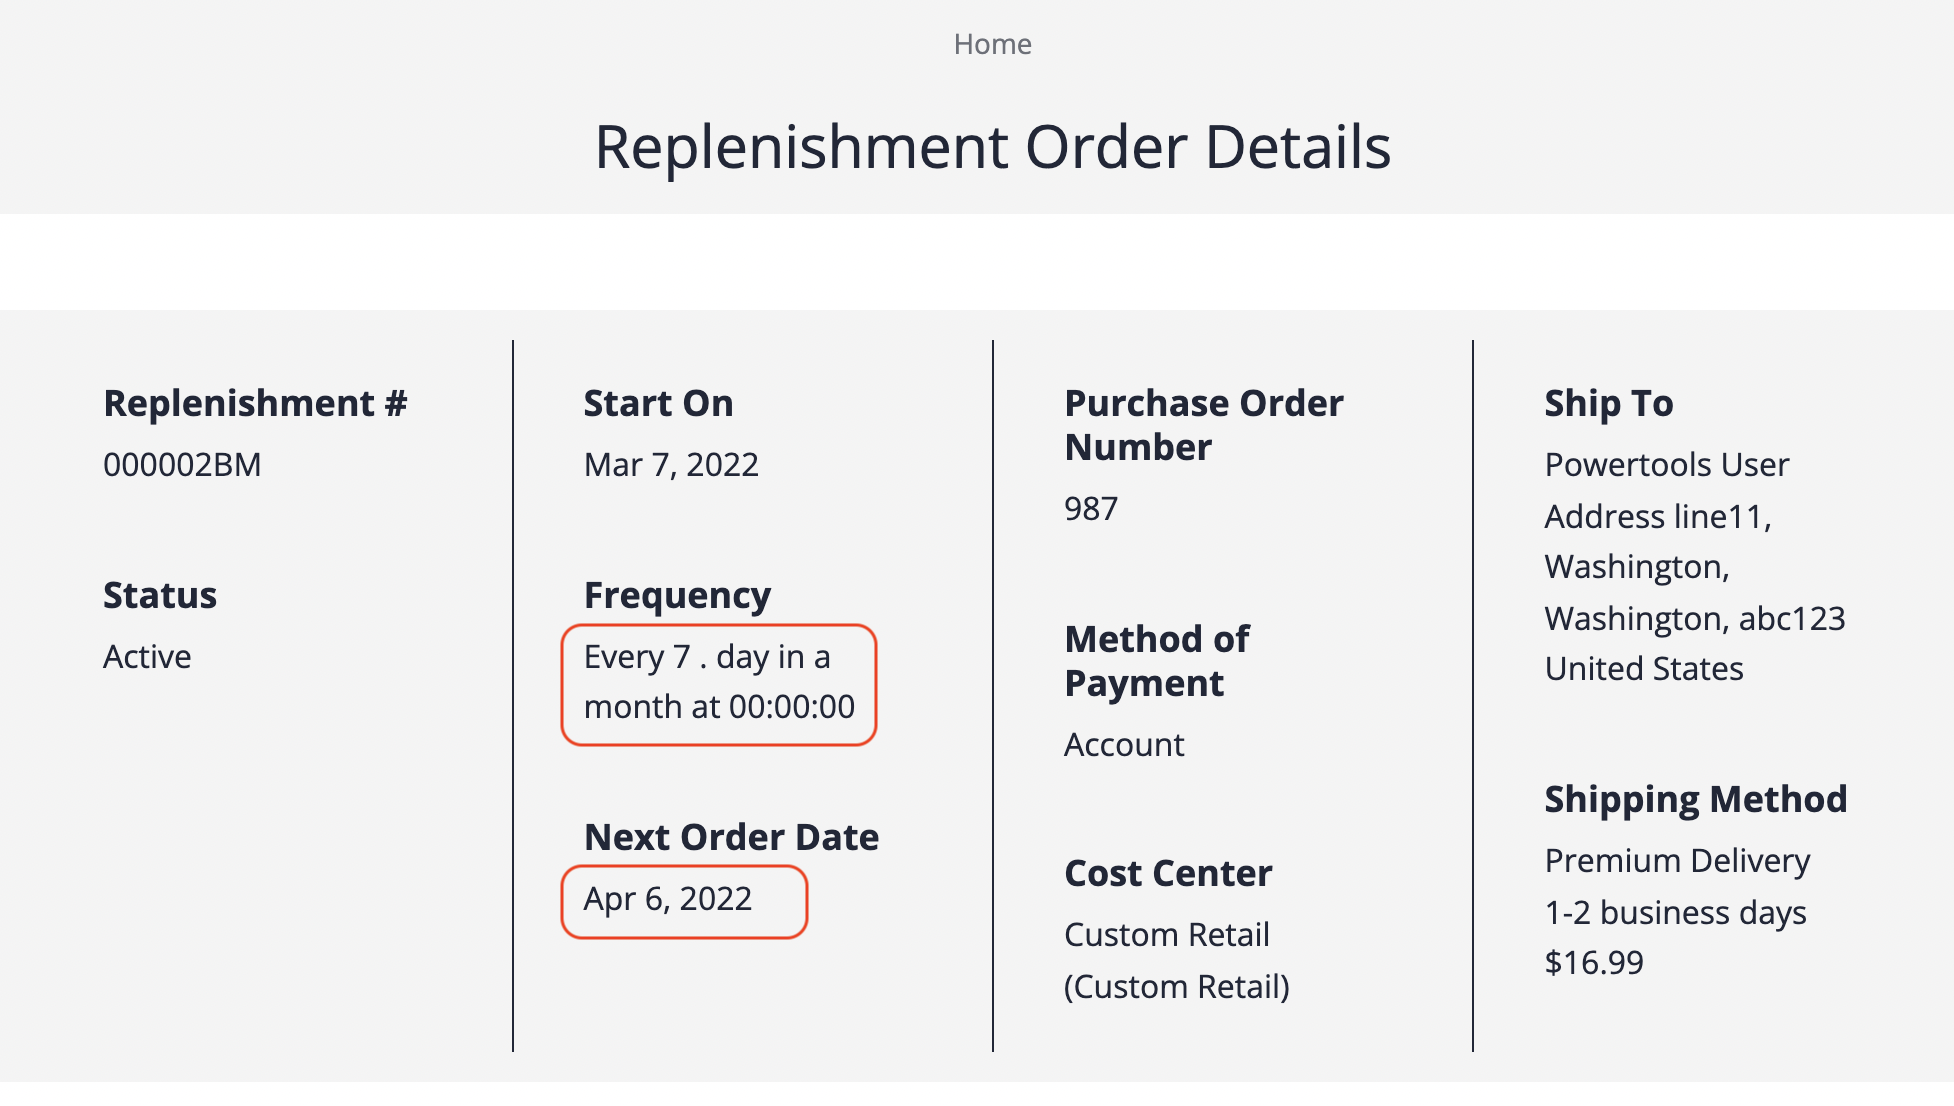Open the Home breadcrumb link

tap(992, 44)
